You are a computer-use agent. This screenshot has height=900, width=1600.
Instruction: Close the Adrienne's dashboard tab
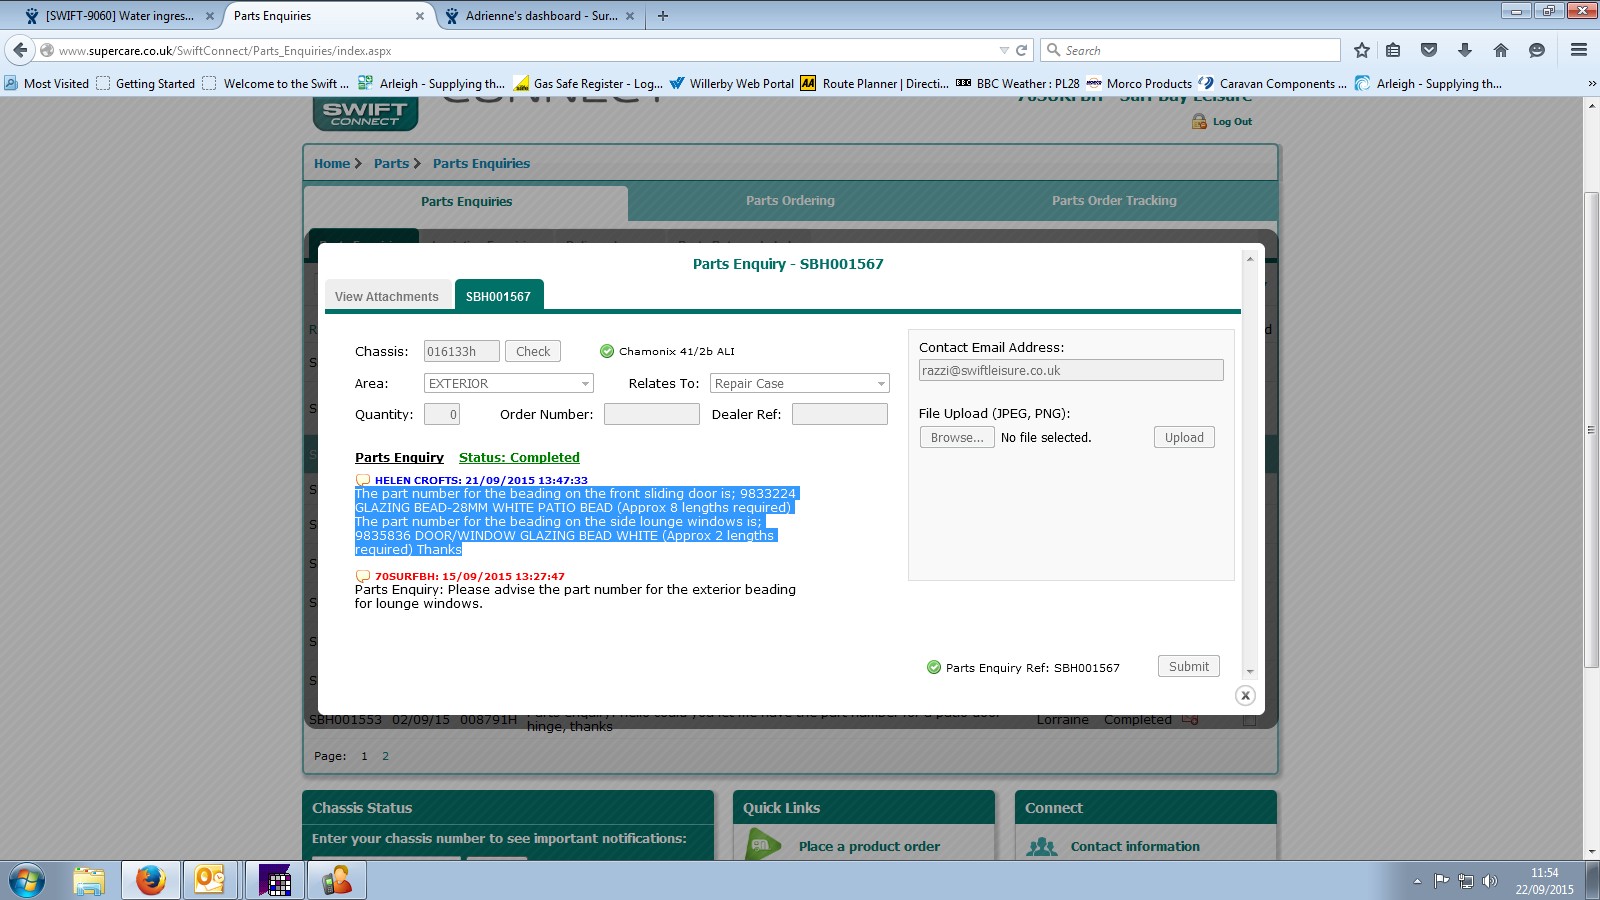tap(630, 16)
